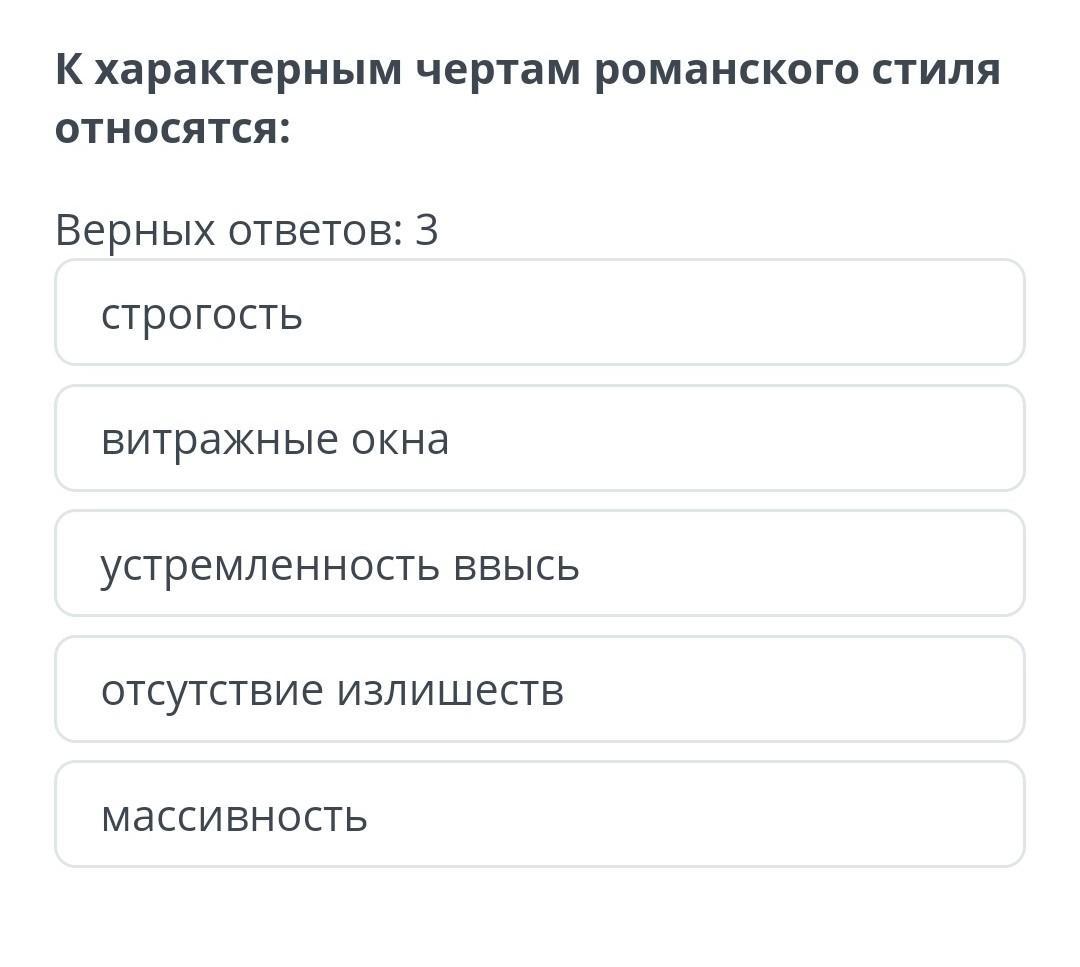Screen dimensions: 1080x967
Task: Click the word «ввысь» in third option
Action: click(x=516, y=566)
